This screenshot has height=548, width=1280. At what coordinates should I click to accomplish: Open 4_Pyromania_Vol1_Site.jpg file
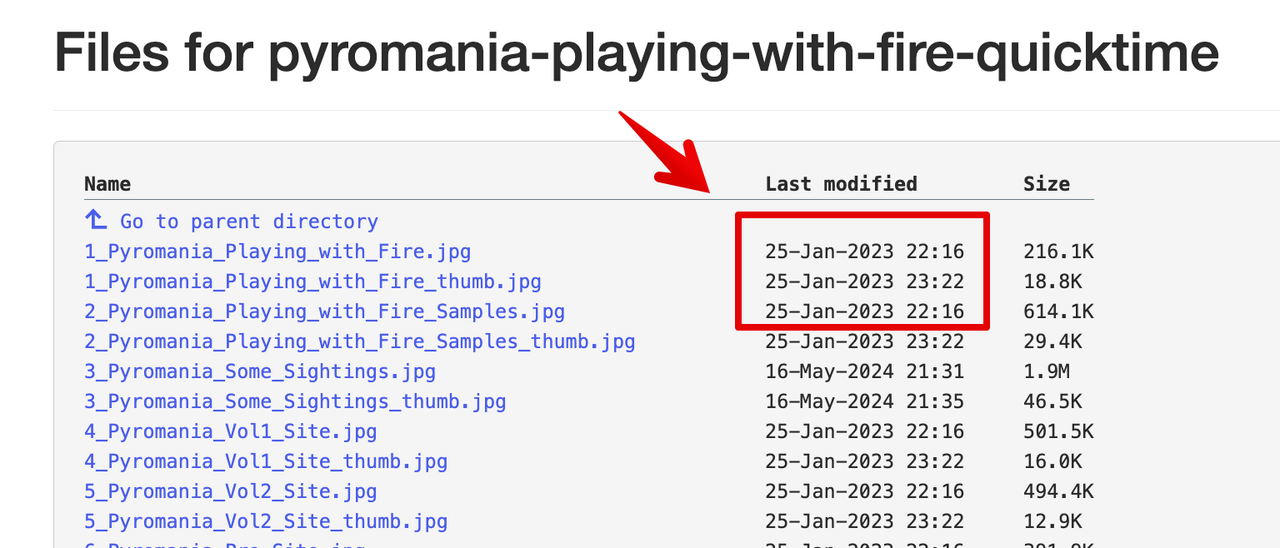[x=230, y=432]
